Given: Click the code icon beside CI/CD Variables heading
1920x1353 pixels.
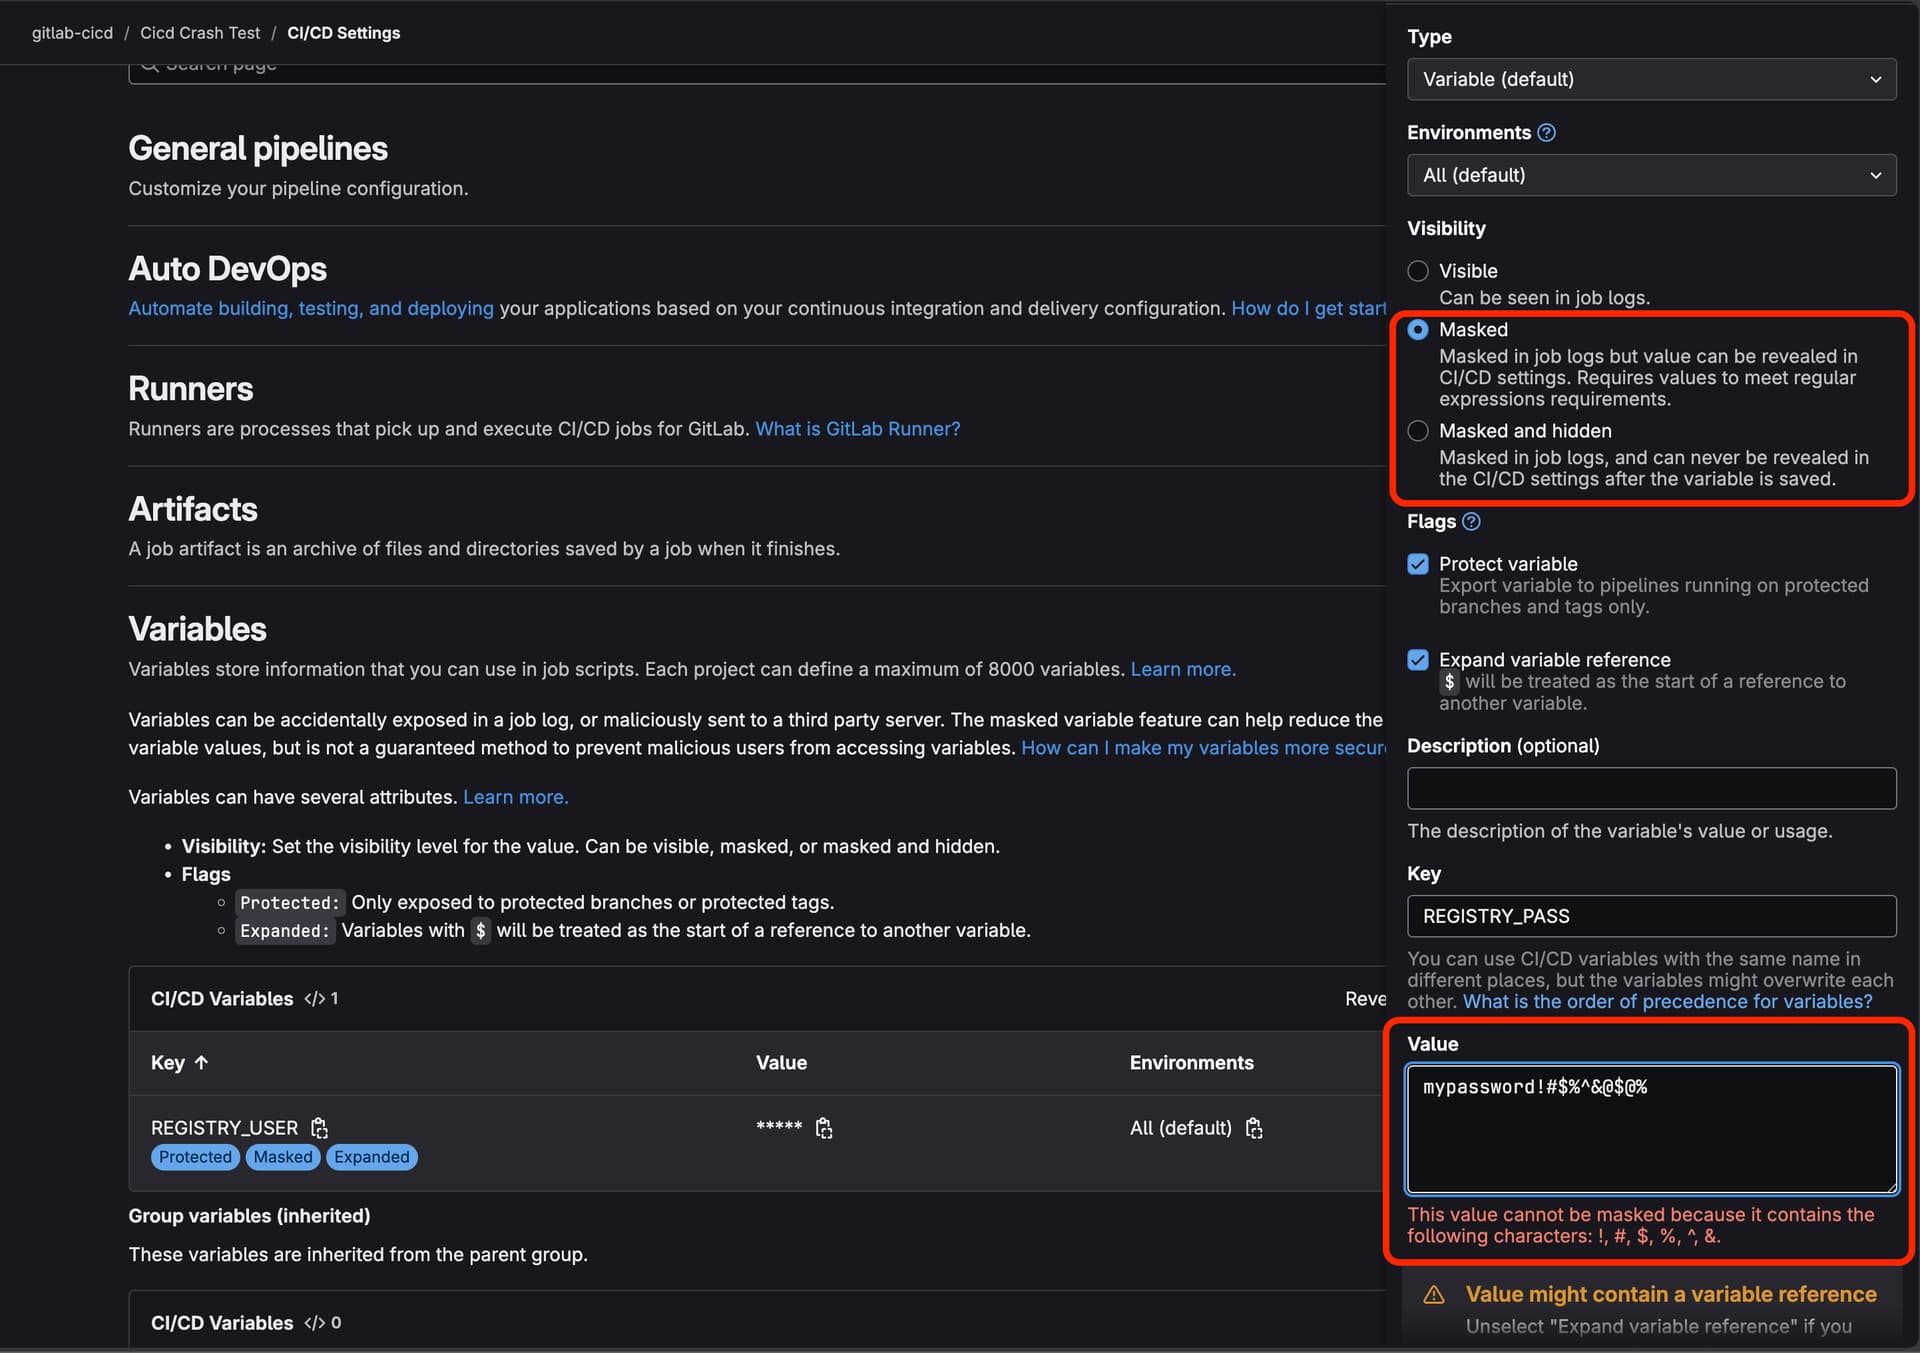Looking at the screenshot, I should coord(314,998).
